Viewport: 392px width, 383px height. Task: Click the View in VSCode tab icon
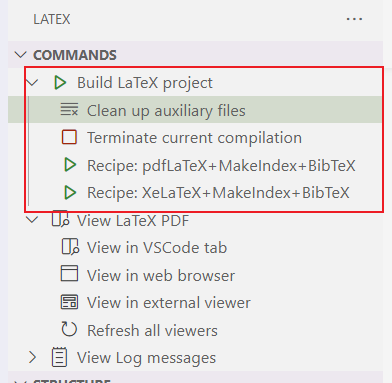pyautogui.click(x=70, y=247)
